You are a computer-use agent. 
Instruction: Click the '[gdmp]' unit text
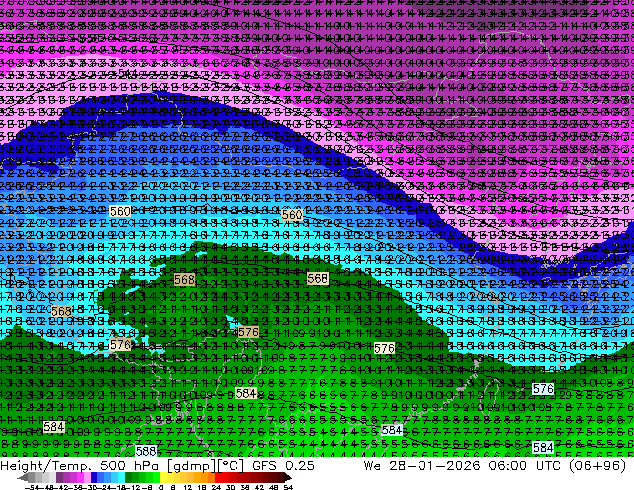192,466
